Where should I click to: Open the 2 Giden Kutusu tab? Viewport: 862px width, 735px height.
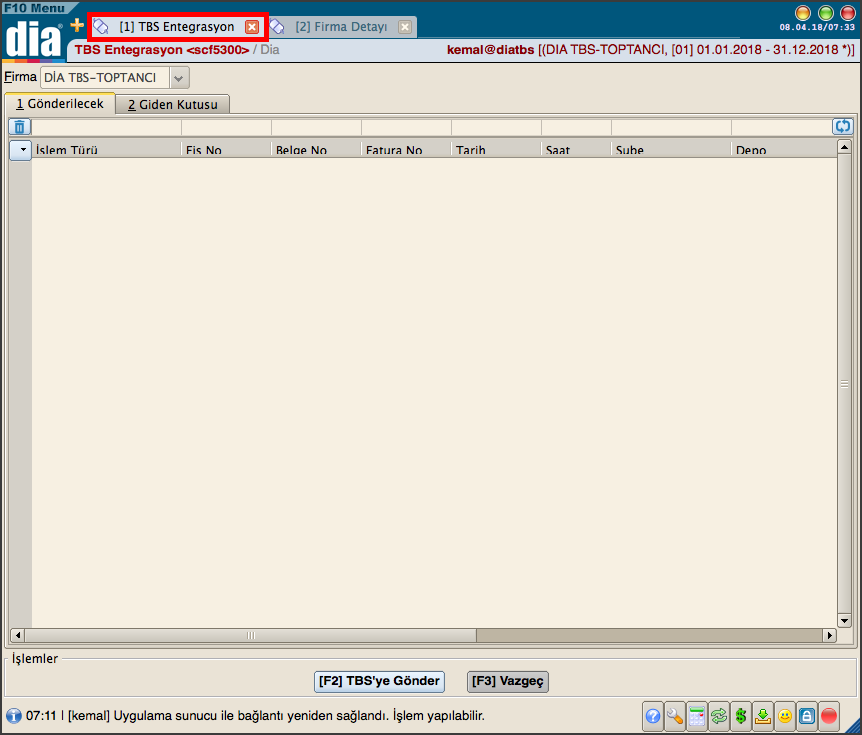click(173, 104)
